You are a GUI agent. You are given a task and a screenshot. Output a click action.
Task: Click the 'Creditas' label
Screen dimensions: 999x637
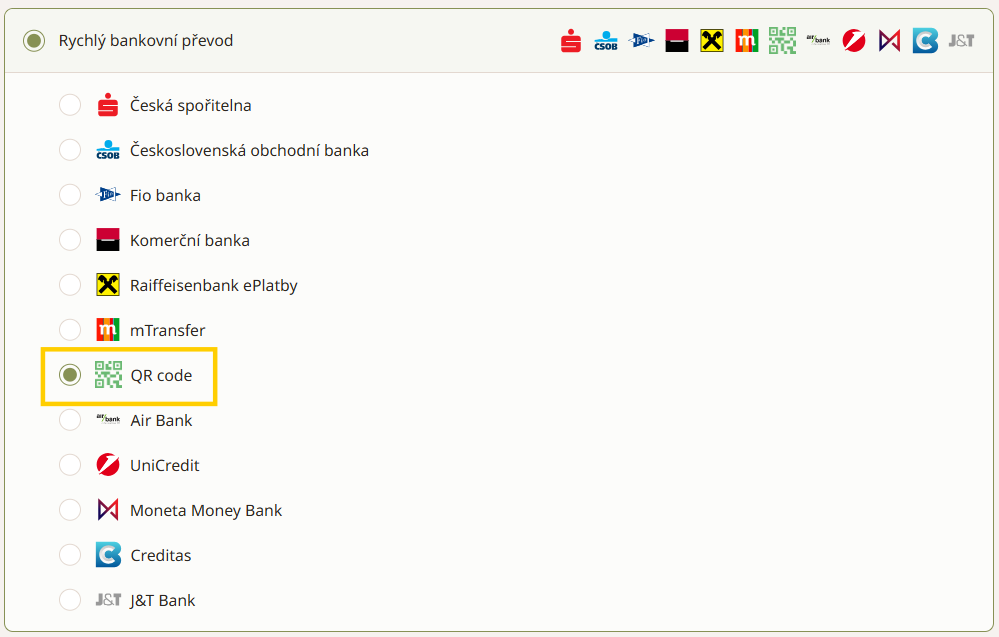161,555
